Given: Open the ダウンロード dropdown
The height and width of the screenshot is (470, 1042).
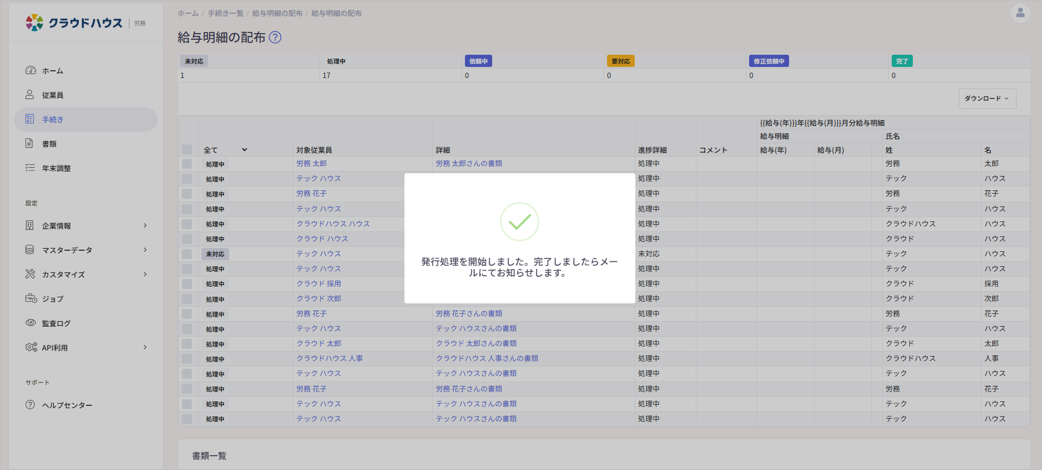Looking at the screenshot, I should [x=987, y=98].
